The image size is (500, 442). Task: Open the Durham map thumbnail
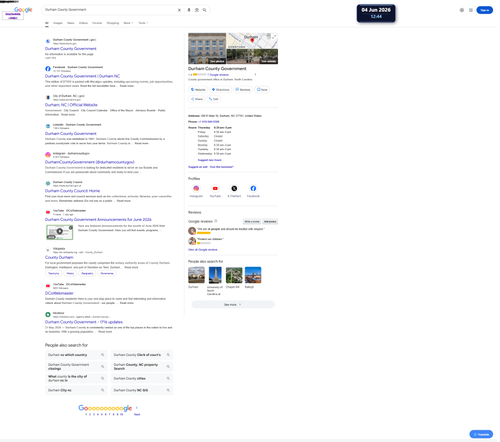(x=252, y=41)
